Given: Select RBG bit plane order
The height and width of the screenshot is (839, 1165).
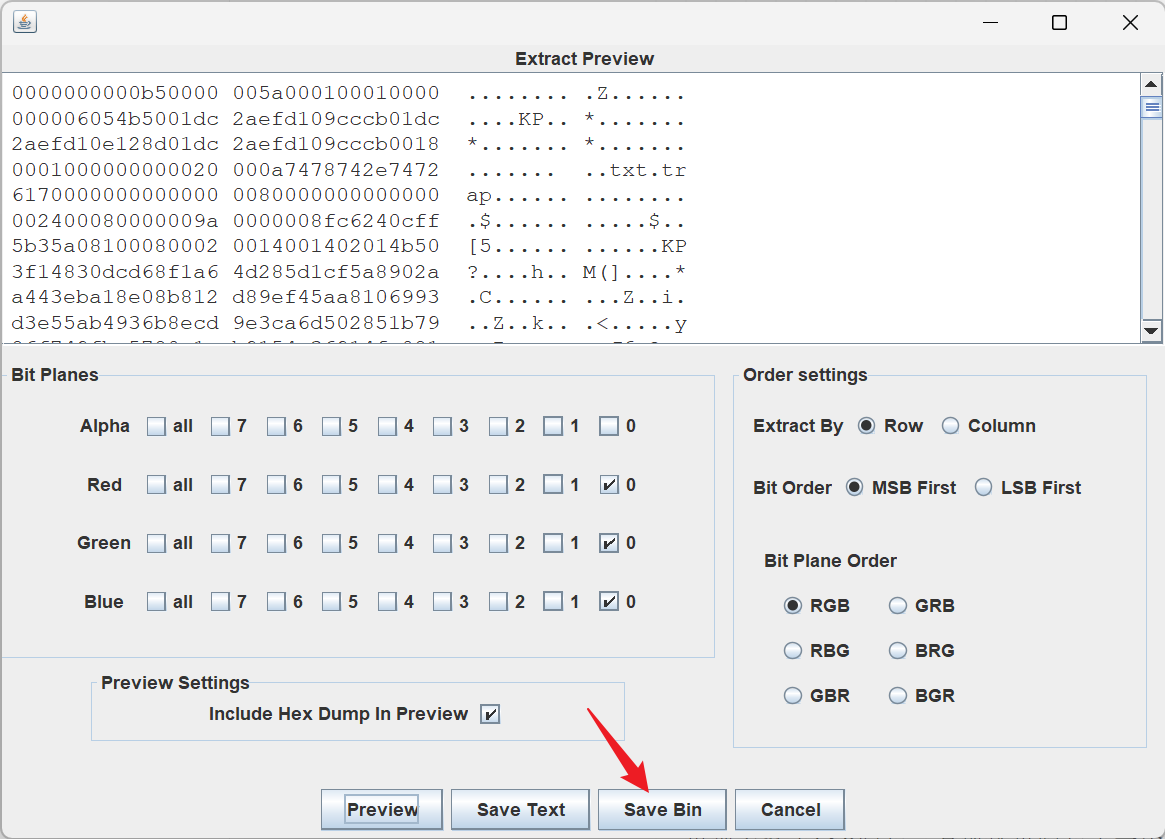Looking at the screenshot, I should pyautogui.click(x=793, y=651).
